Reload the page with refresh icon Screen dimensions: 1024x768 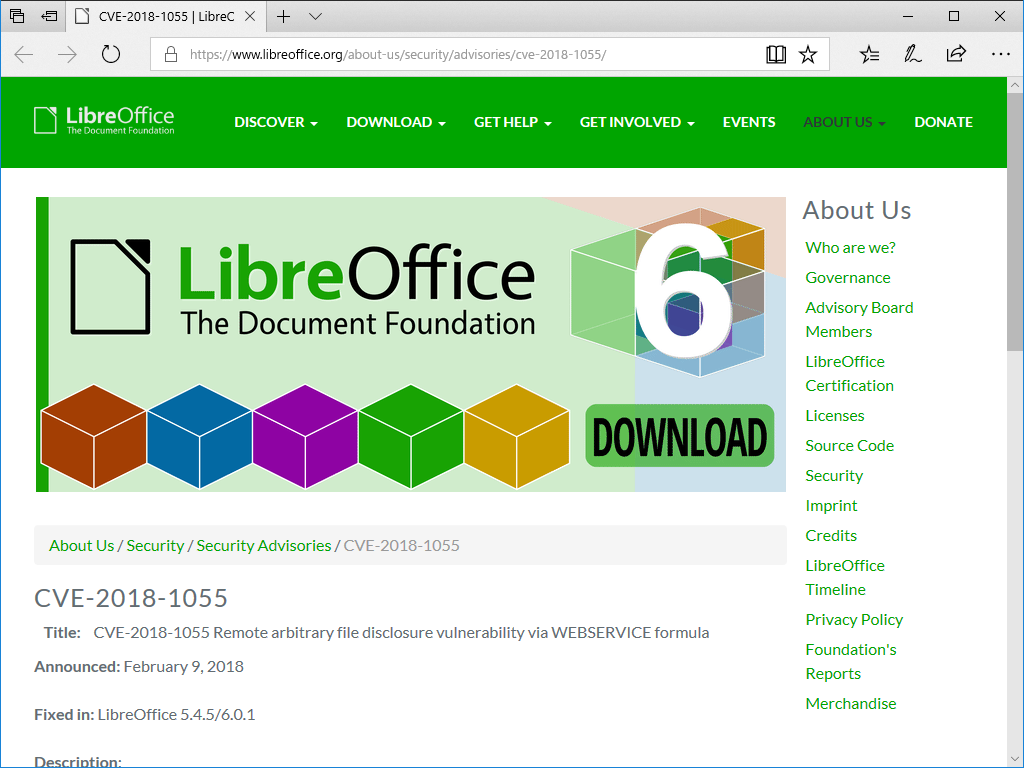coord(111,54)
